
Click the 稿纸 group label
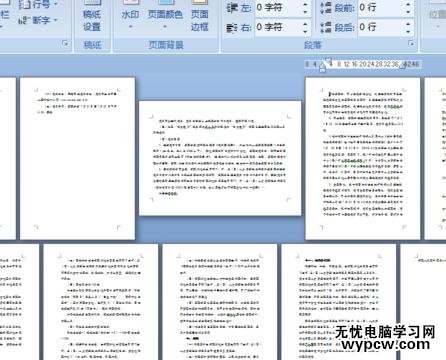92,45
